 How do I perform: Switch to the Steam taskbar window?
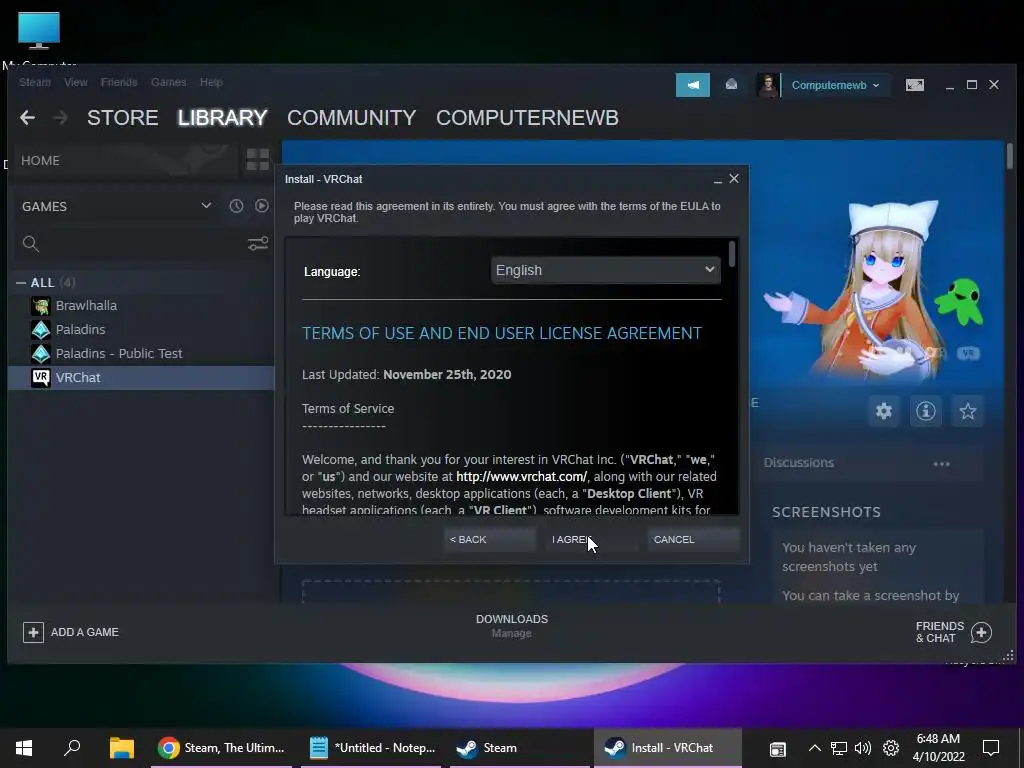(x=519, y=748)
